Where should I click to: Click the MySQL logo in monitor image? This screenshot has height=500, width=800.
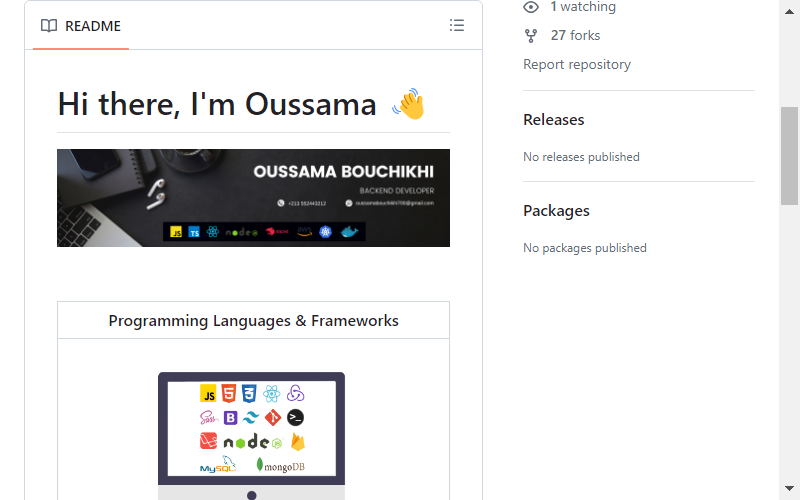pyautogui.click(x=218, y=464)
